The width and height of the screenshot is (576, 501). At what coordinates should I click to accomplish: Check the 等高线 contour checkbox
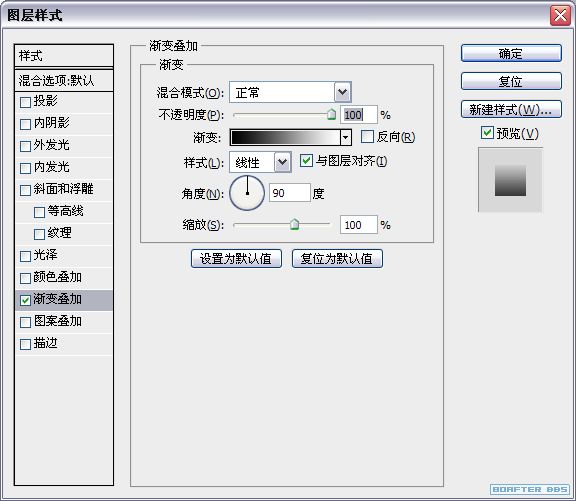39,212
